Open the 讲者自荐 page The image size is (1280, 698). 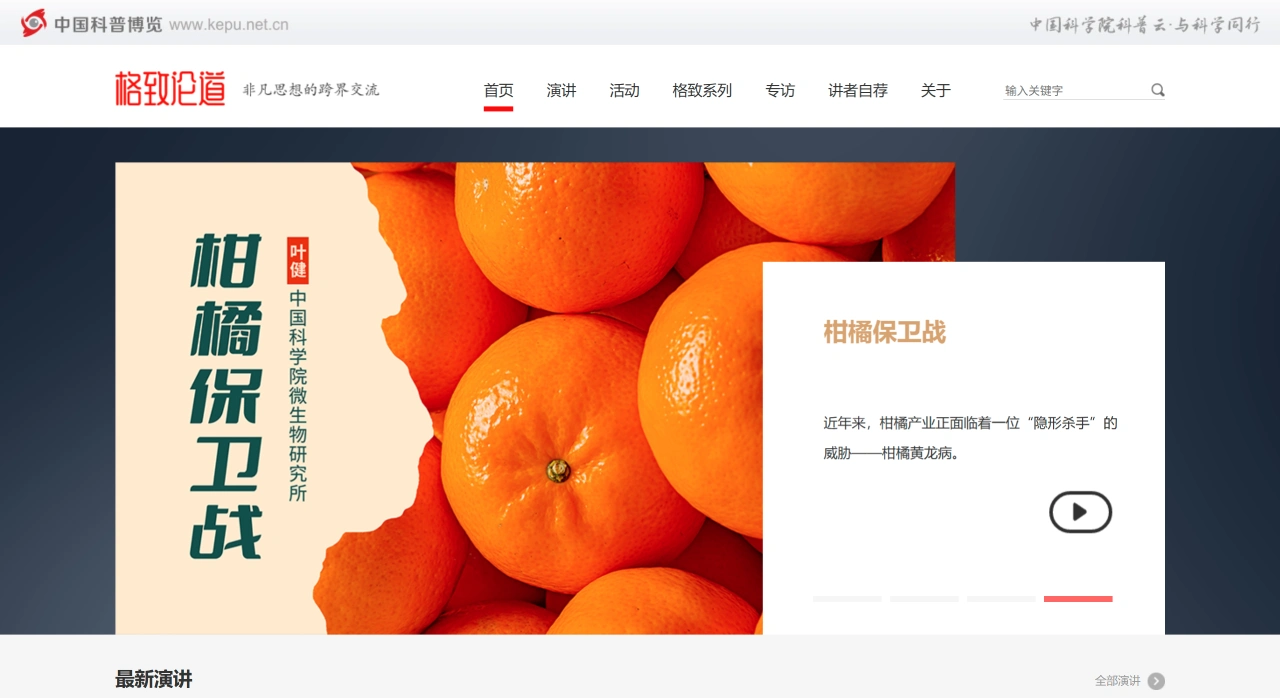click(x=857, y=91)
